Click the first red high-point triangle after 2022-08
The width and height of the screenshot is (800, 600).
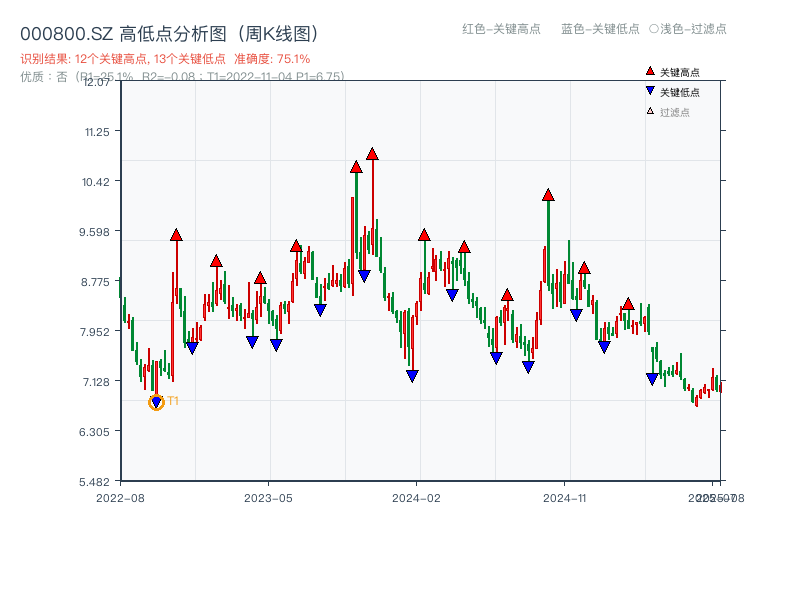coord(176,235)
